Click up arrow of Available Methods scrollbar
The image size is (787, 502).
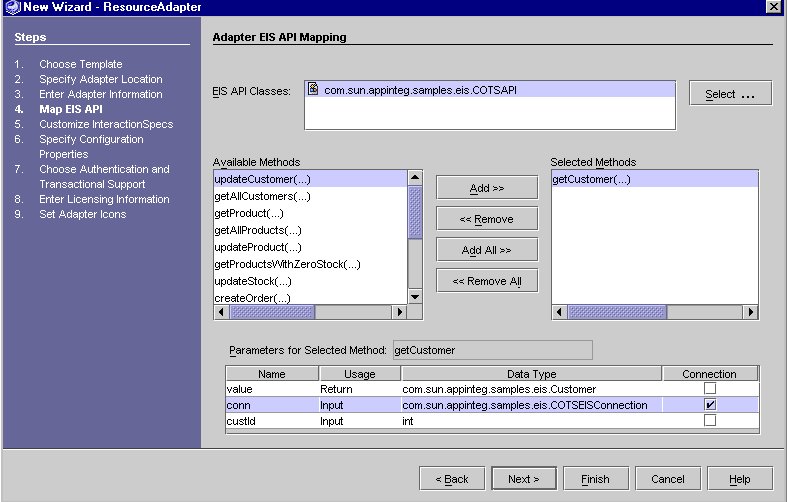415,178
